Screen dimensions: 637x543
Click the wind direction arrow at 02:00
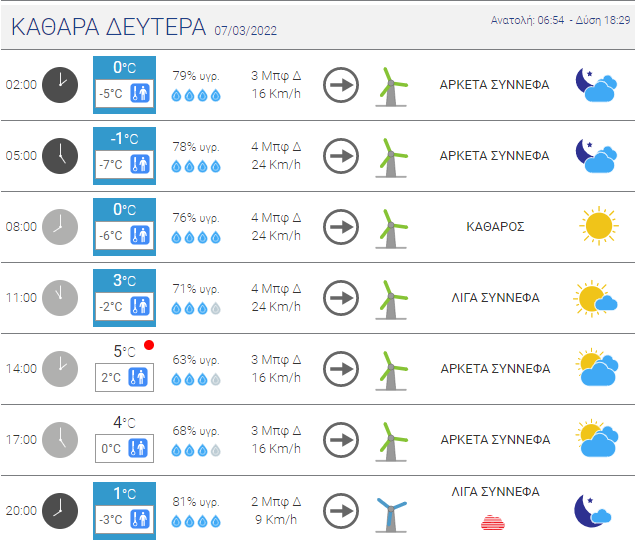tap(341, 85)
